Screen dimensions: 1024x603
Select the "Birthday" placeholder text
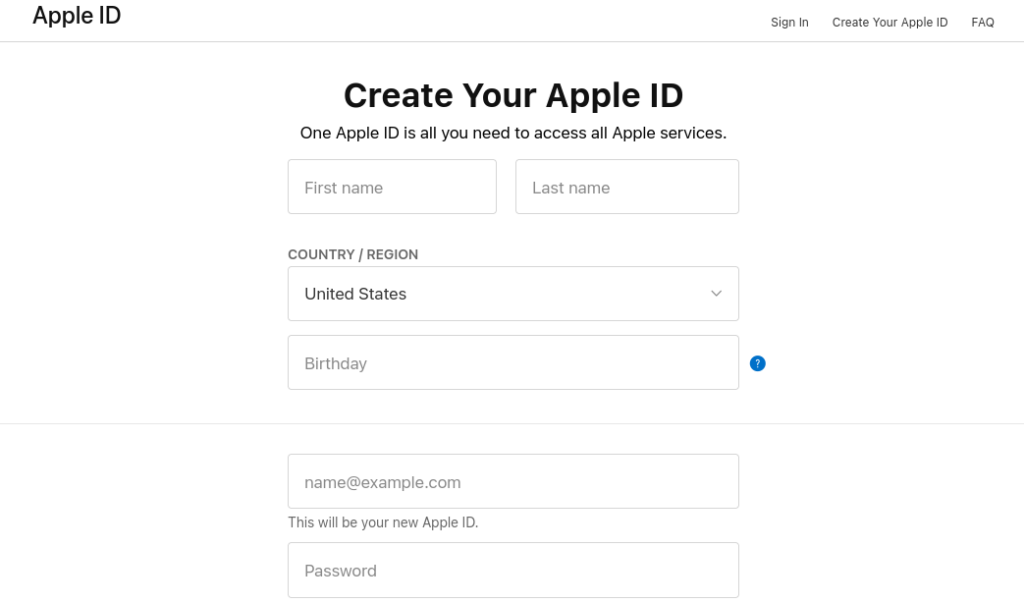pos(336,364)
